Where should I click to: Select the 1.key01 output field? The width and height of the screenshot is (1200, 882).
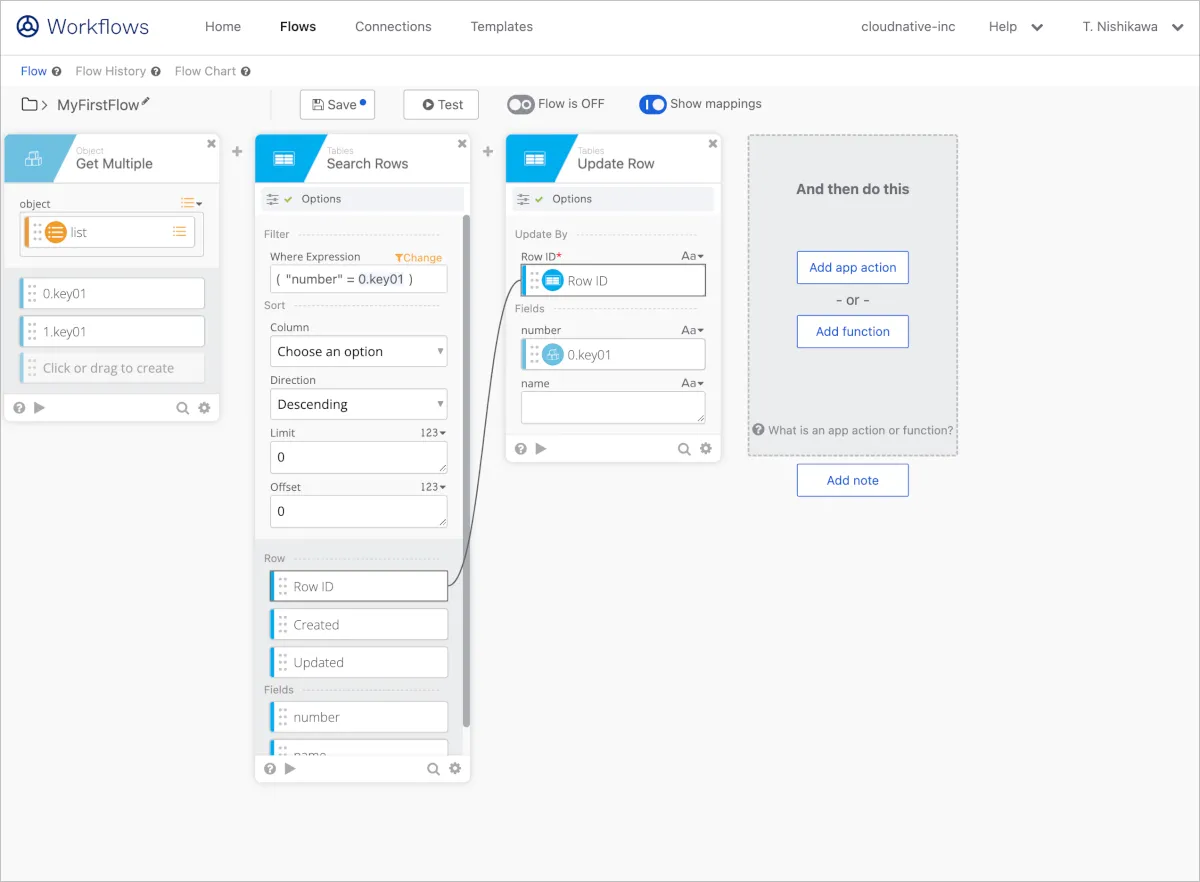coord(112,331)
